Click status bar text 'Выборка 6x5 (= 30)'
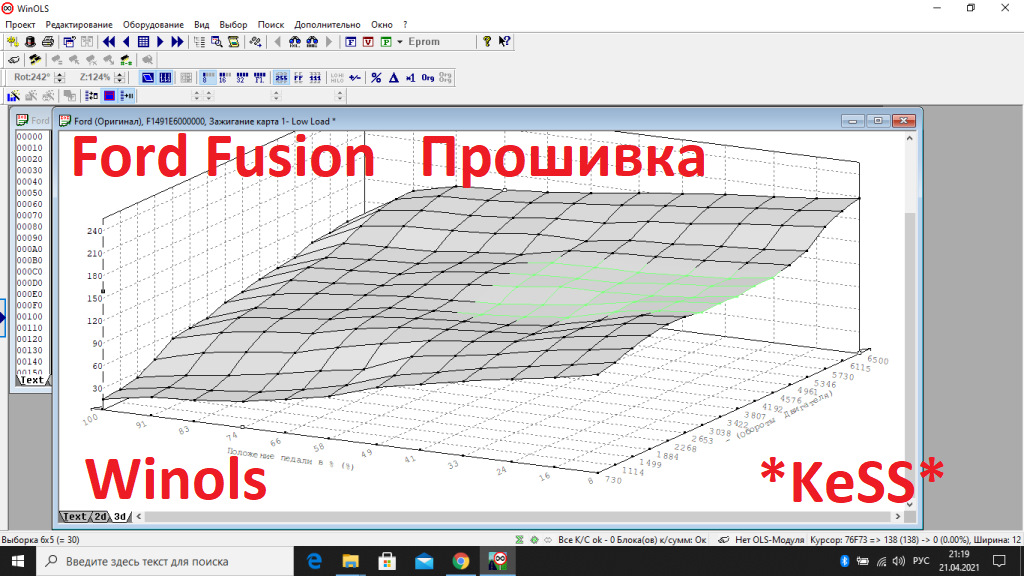Image resolution: width=1024 pixels, height=576 pixels. pyautogui.click(x=40, y=539)
